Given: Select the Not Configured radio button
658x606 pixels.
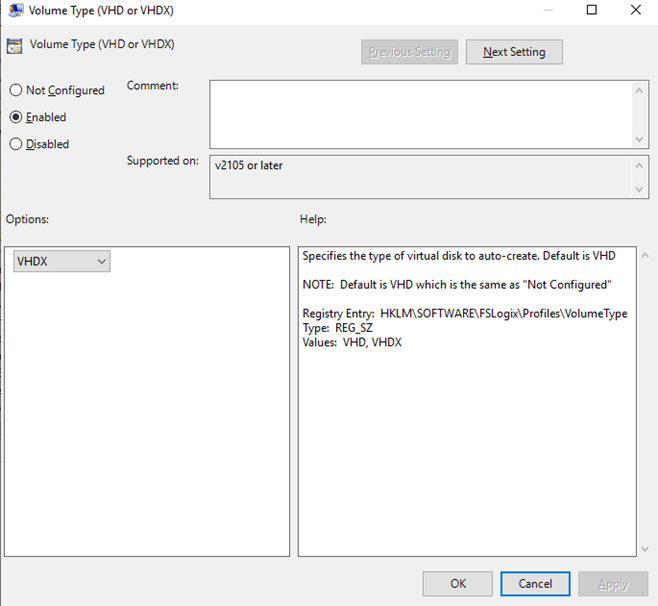Looking at the screenshot, I should (x=16, y=90).
